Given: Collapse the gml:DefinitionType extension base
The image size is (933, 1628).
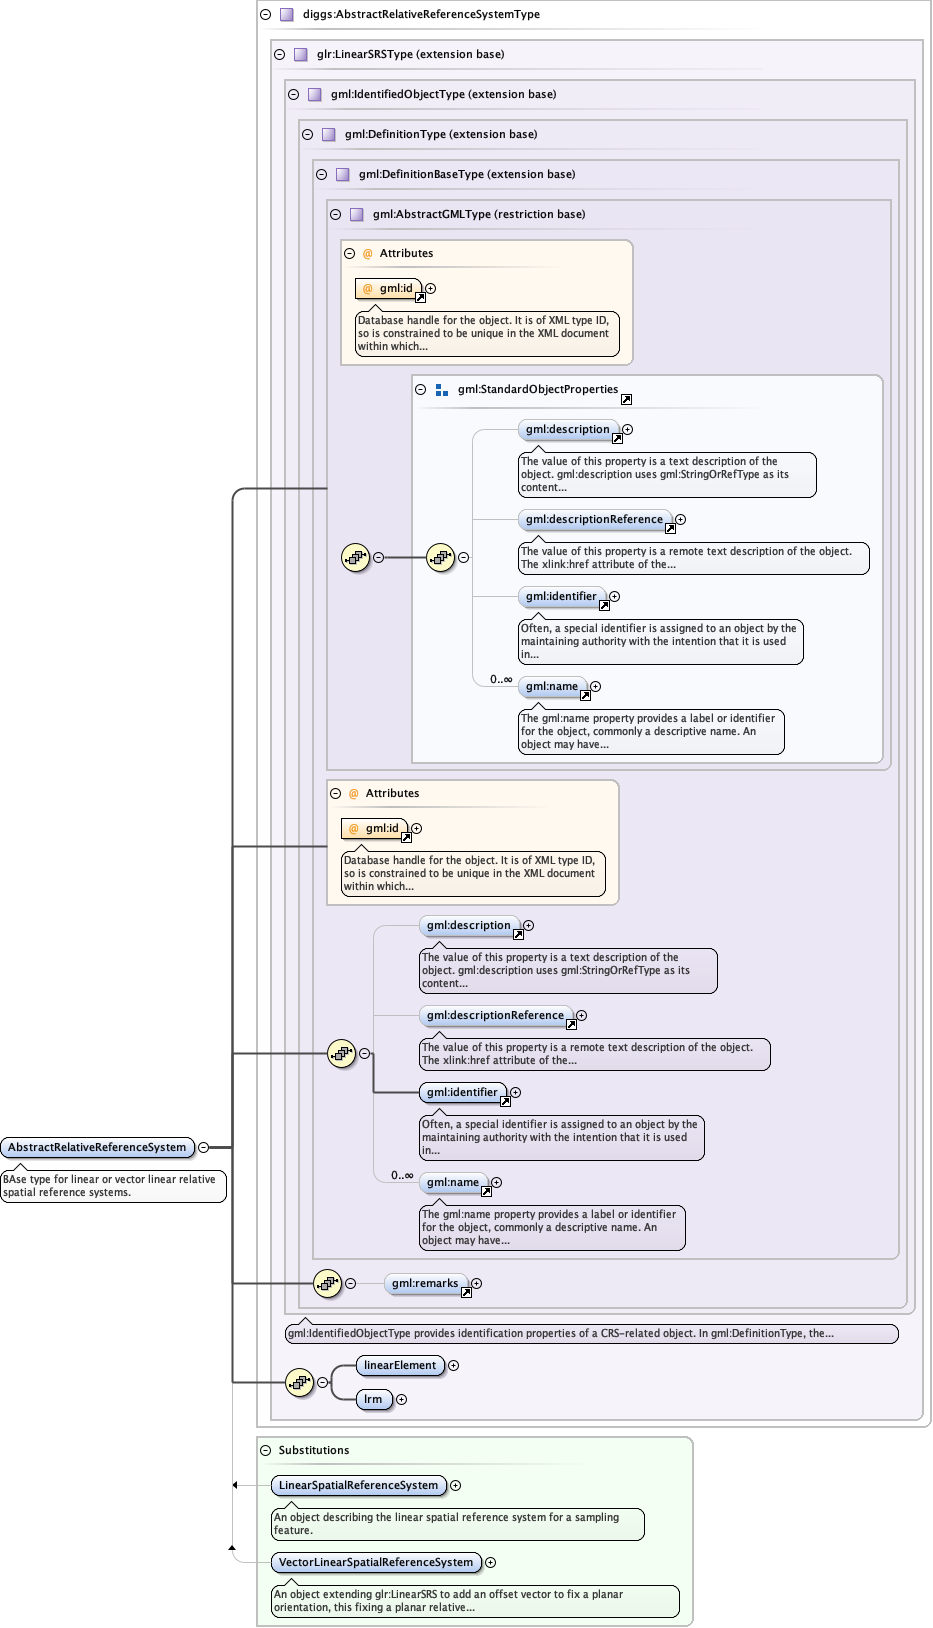Looking at the screenshot, I should 308,135.
